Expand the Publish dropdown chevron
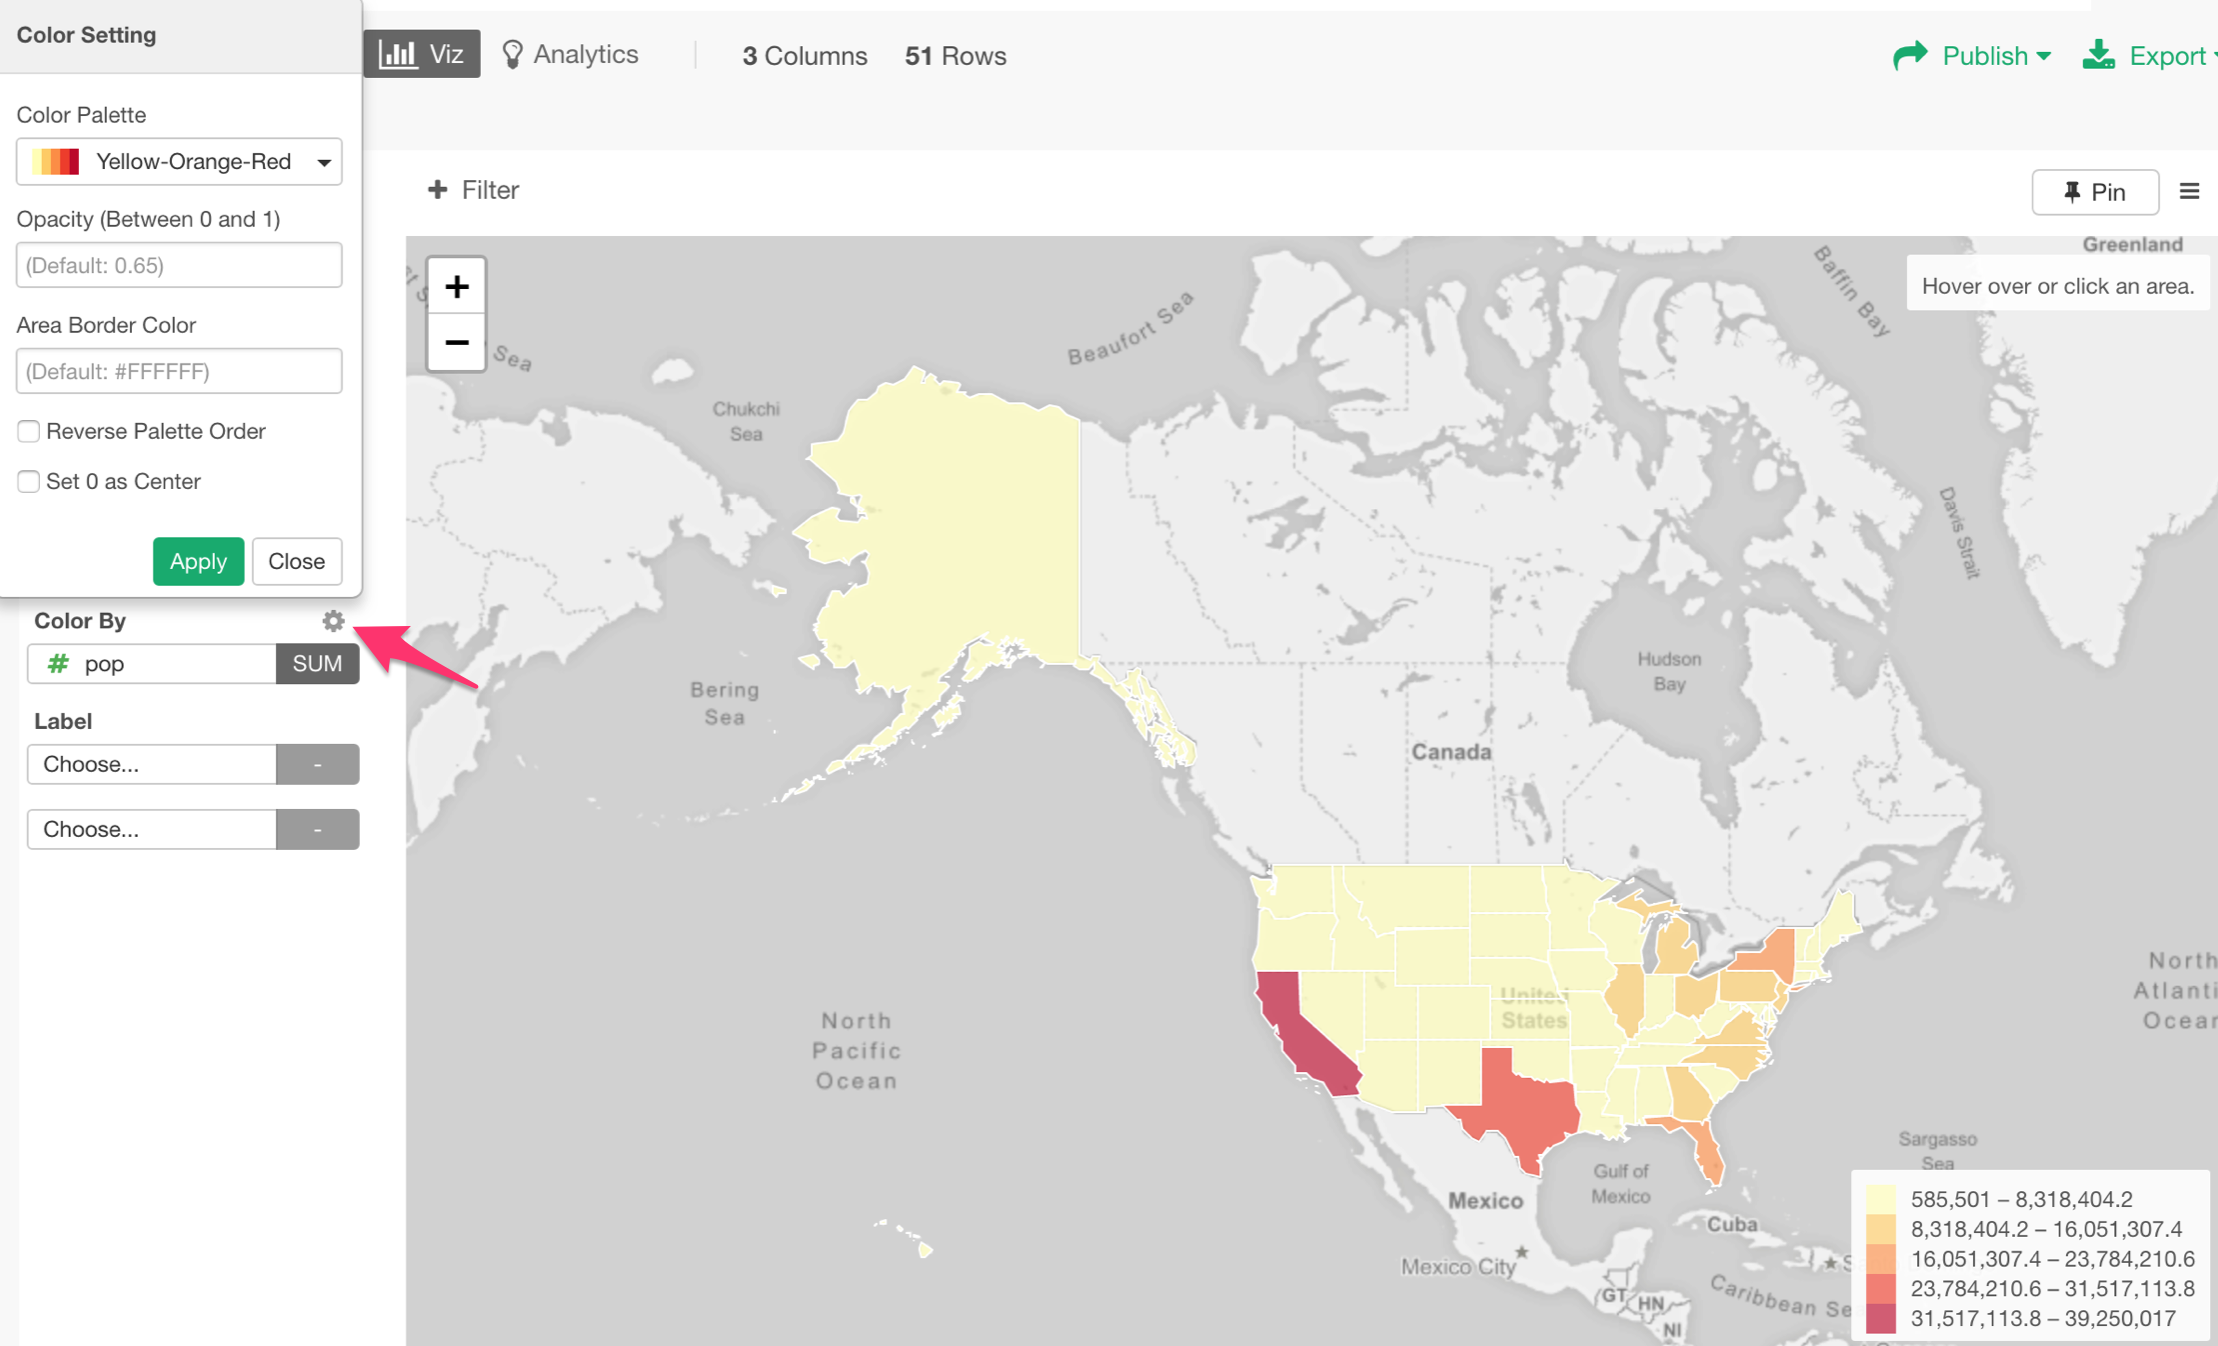Screen dimensions: 2218x1346 coord(2043,55)
